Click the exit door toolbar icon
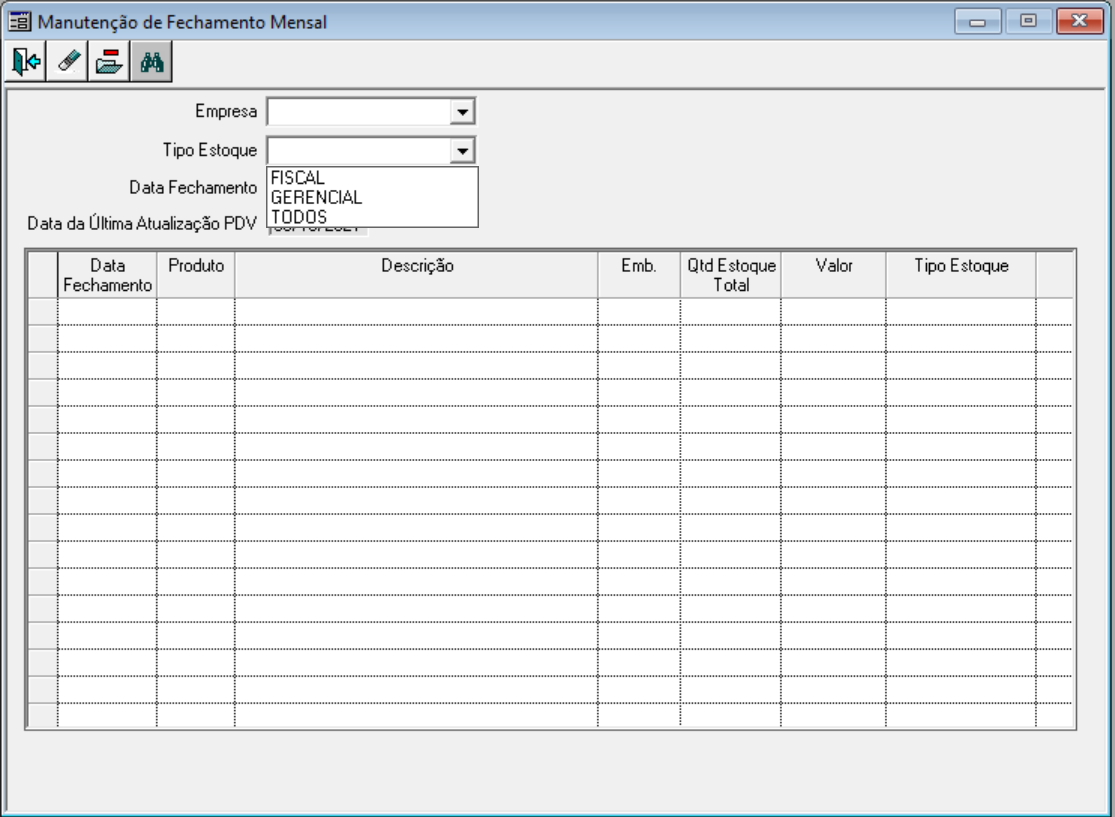Image resolution: width=1115 pixels, height=817 pixels. tap(26, 62)
